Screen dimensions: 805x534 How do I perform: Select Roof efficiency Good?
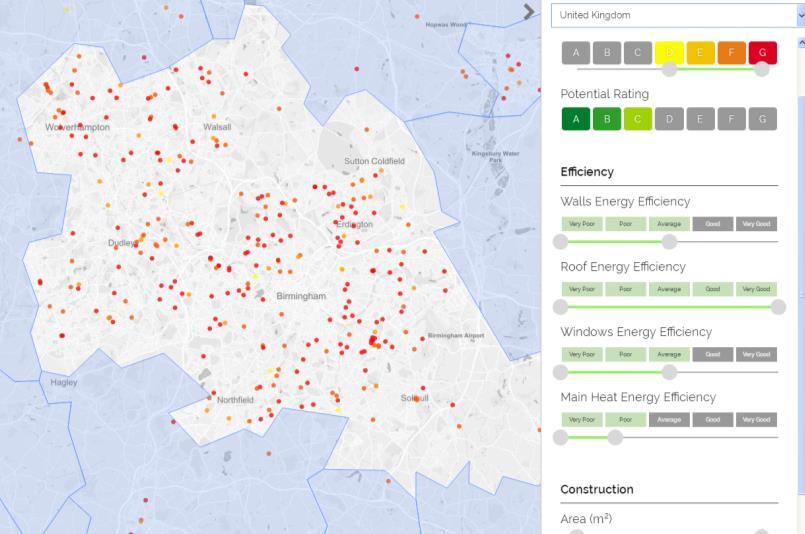[713, 289]
